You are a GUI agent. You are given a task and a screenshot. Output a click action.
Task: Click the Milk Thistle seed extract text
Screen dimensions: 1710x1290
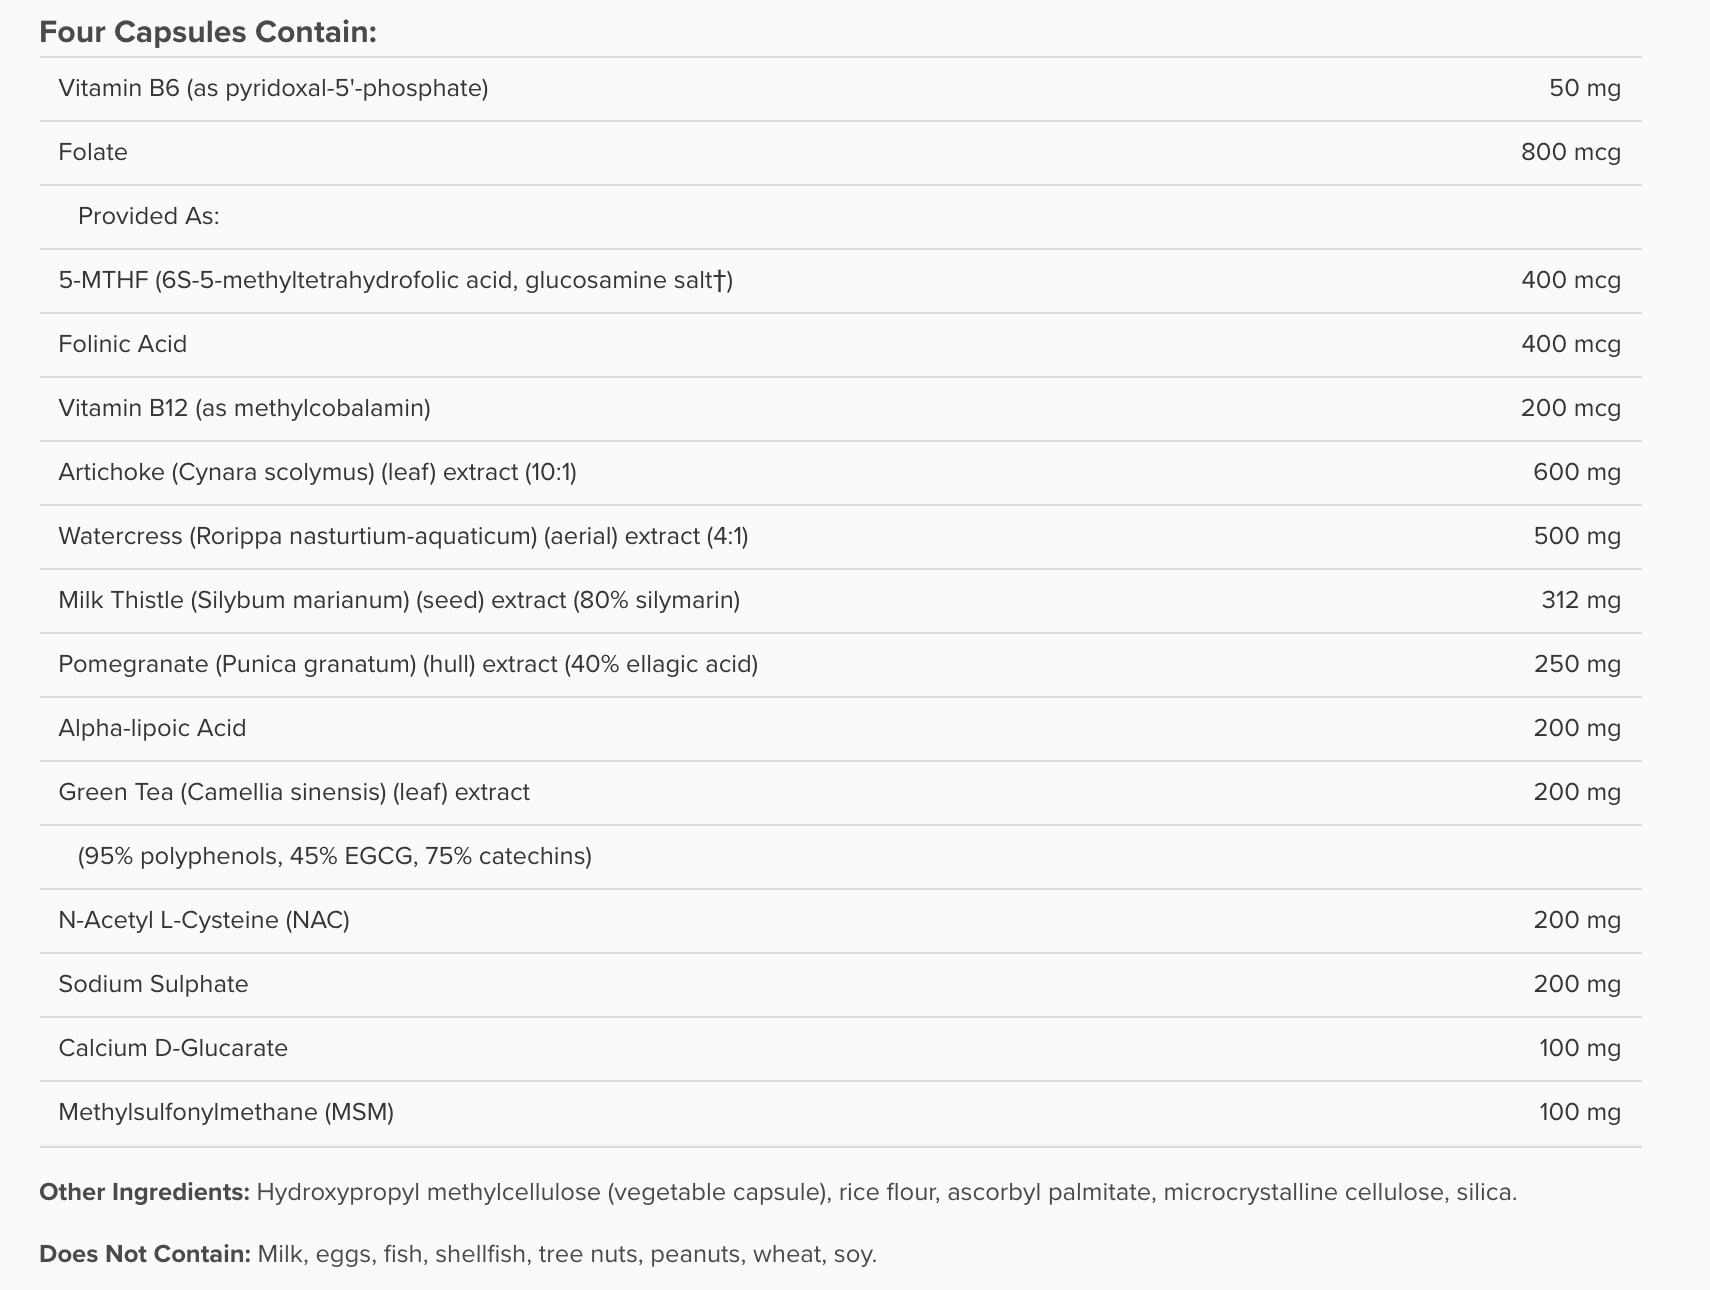click(x=399, y=600)
